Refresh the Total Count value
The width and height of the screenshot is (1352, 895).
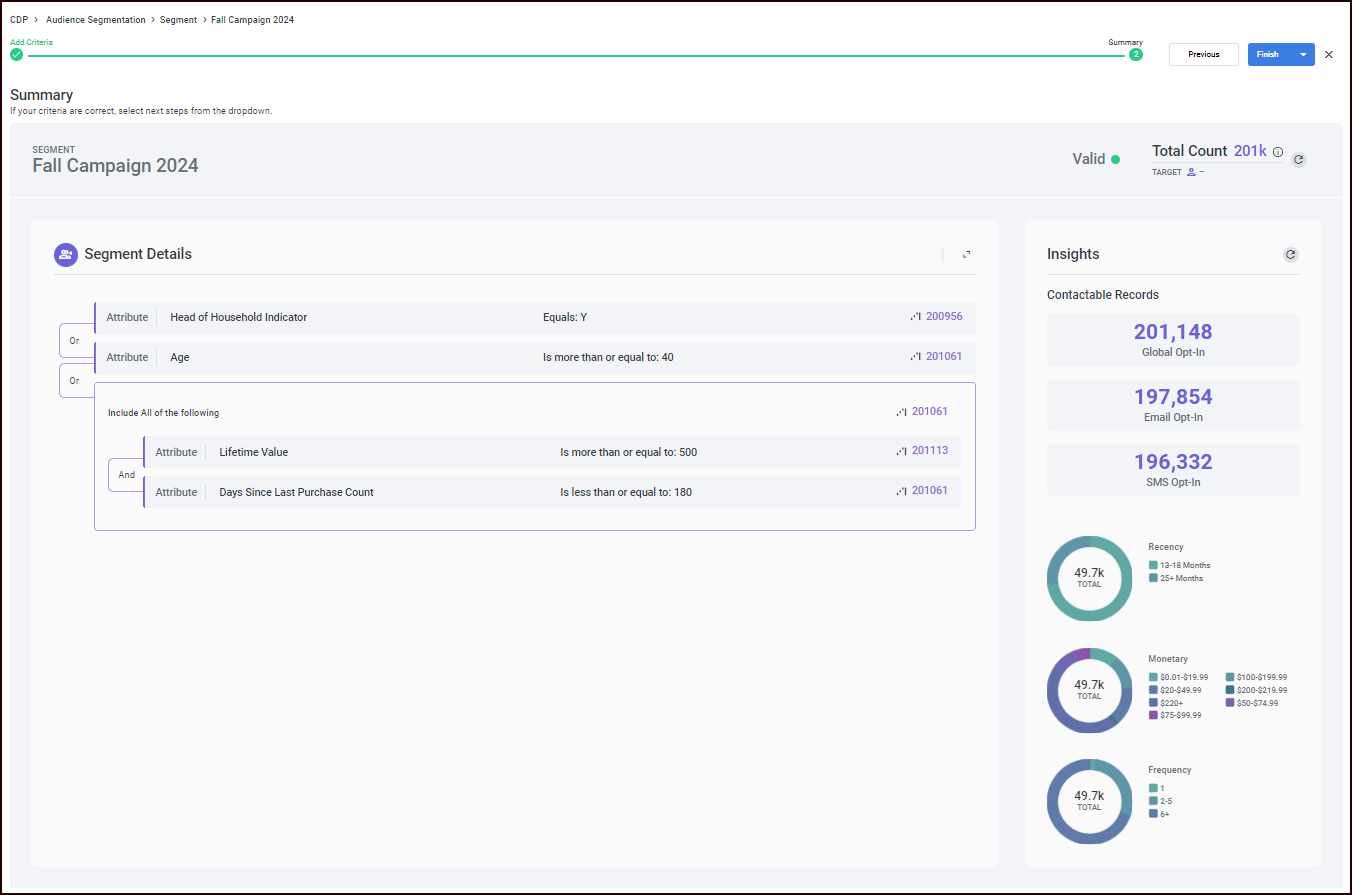[1298, 159]
